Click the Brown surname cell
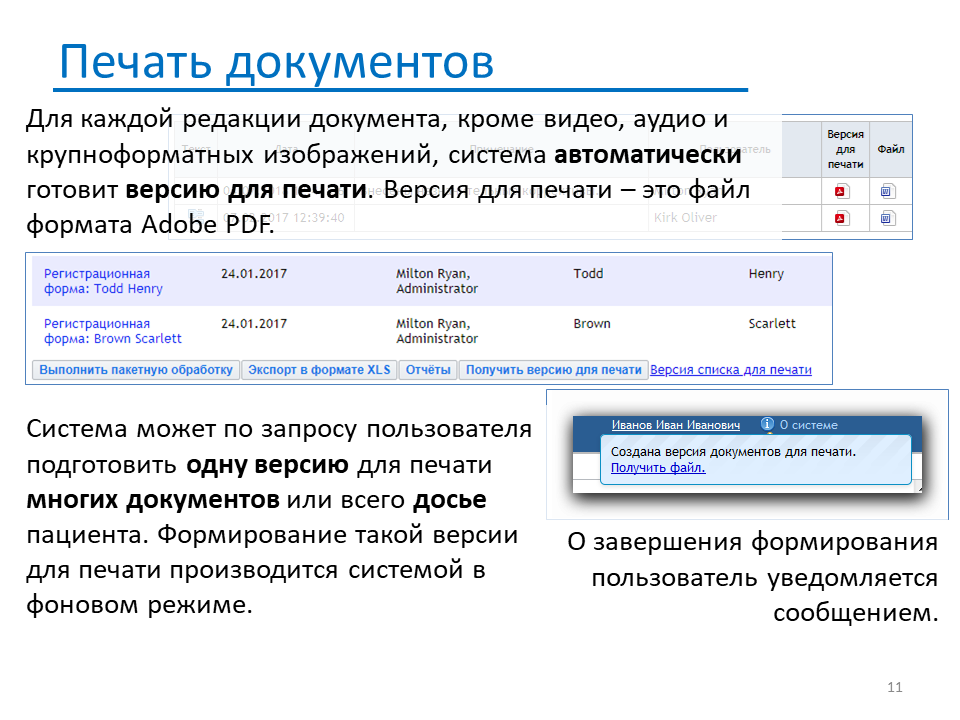 click(x=592, y=324)
